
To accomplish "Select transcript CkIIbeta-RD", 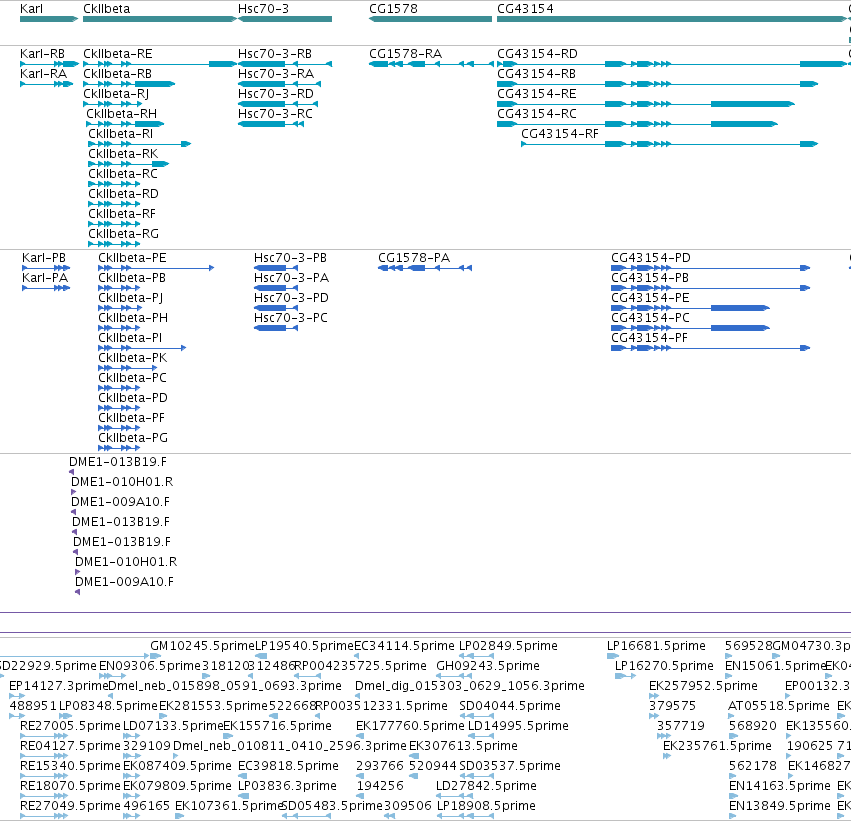I will (123, 194).
